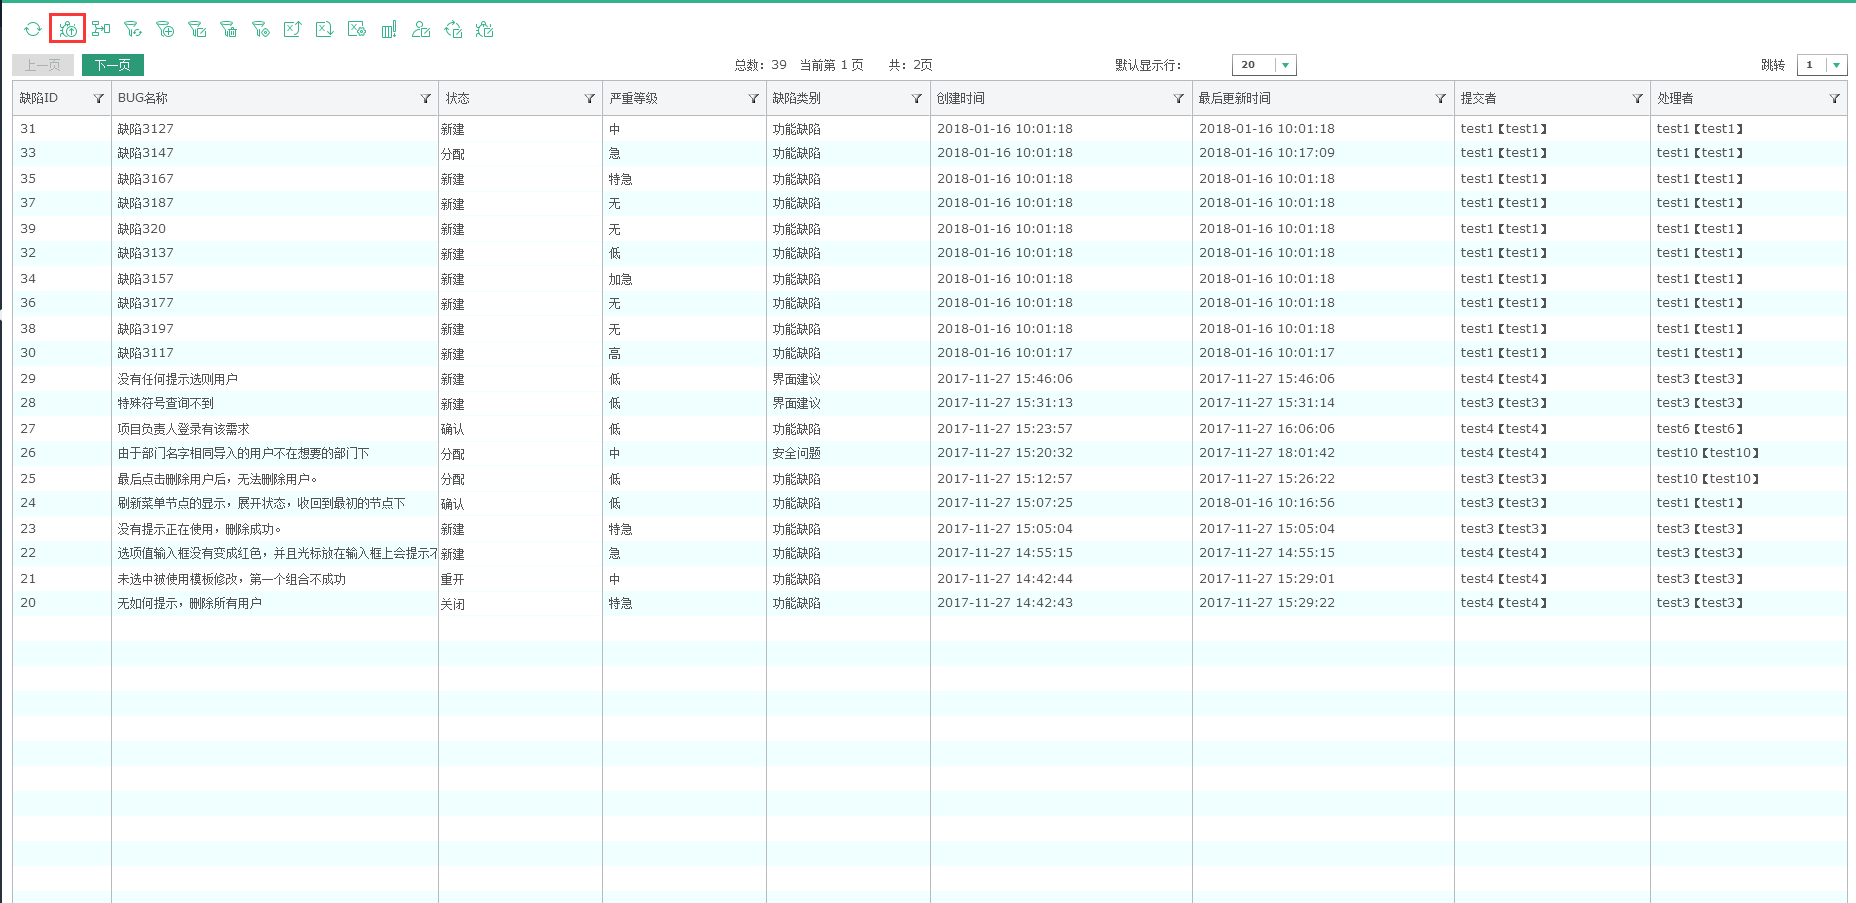This screenshot has width=1856, height=903.
Task: Click the user edit (assign handler) icon
Action: point(421,29)
